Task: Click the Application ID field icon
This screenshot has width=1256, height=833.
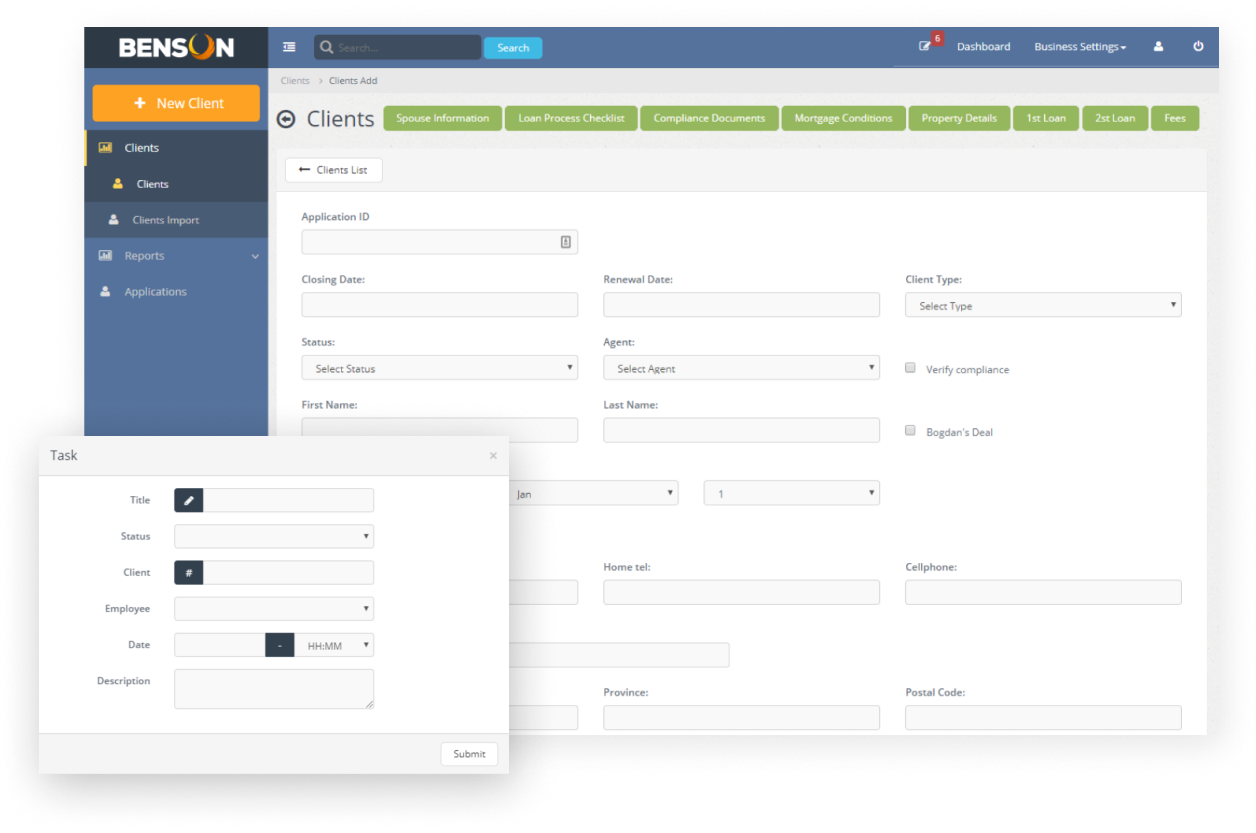Action: click(x=565, y=242)
